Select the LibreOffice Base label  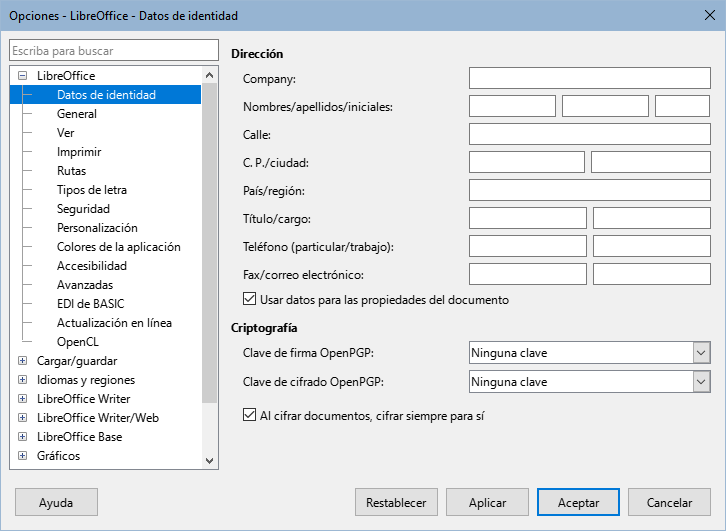click(x=80, y=437)
